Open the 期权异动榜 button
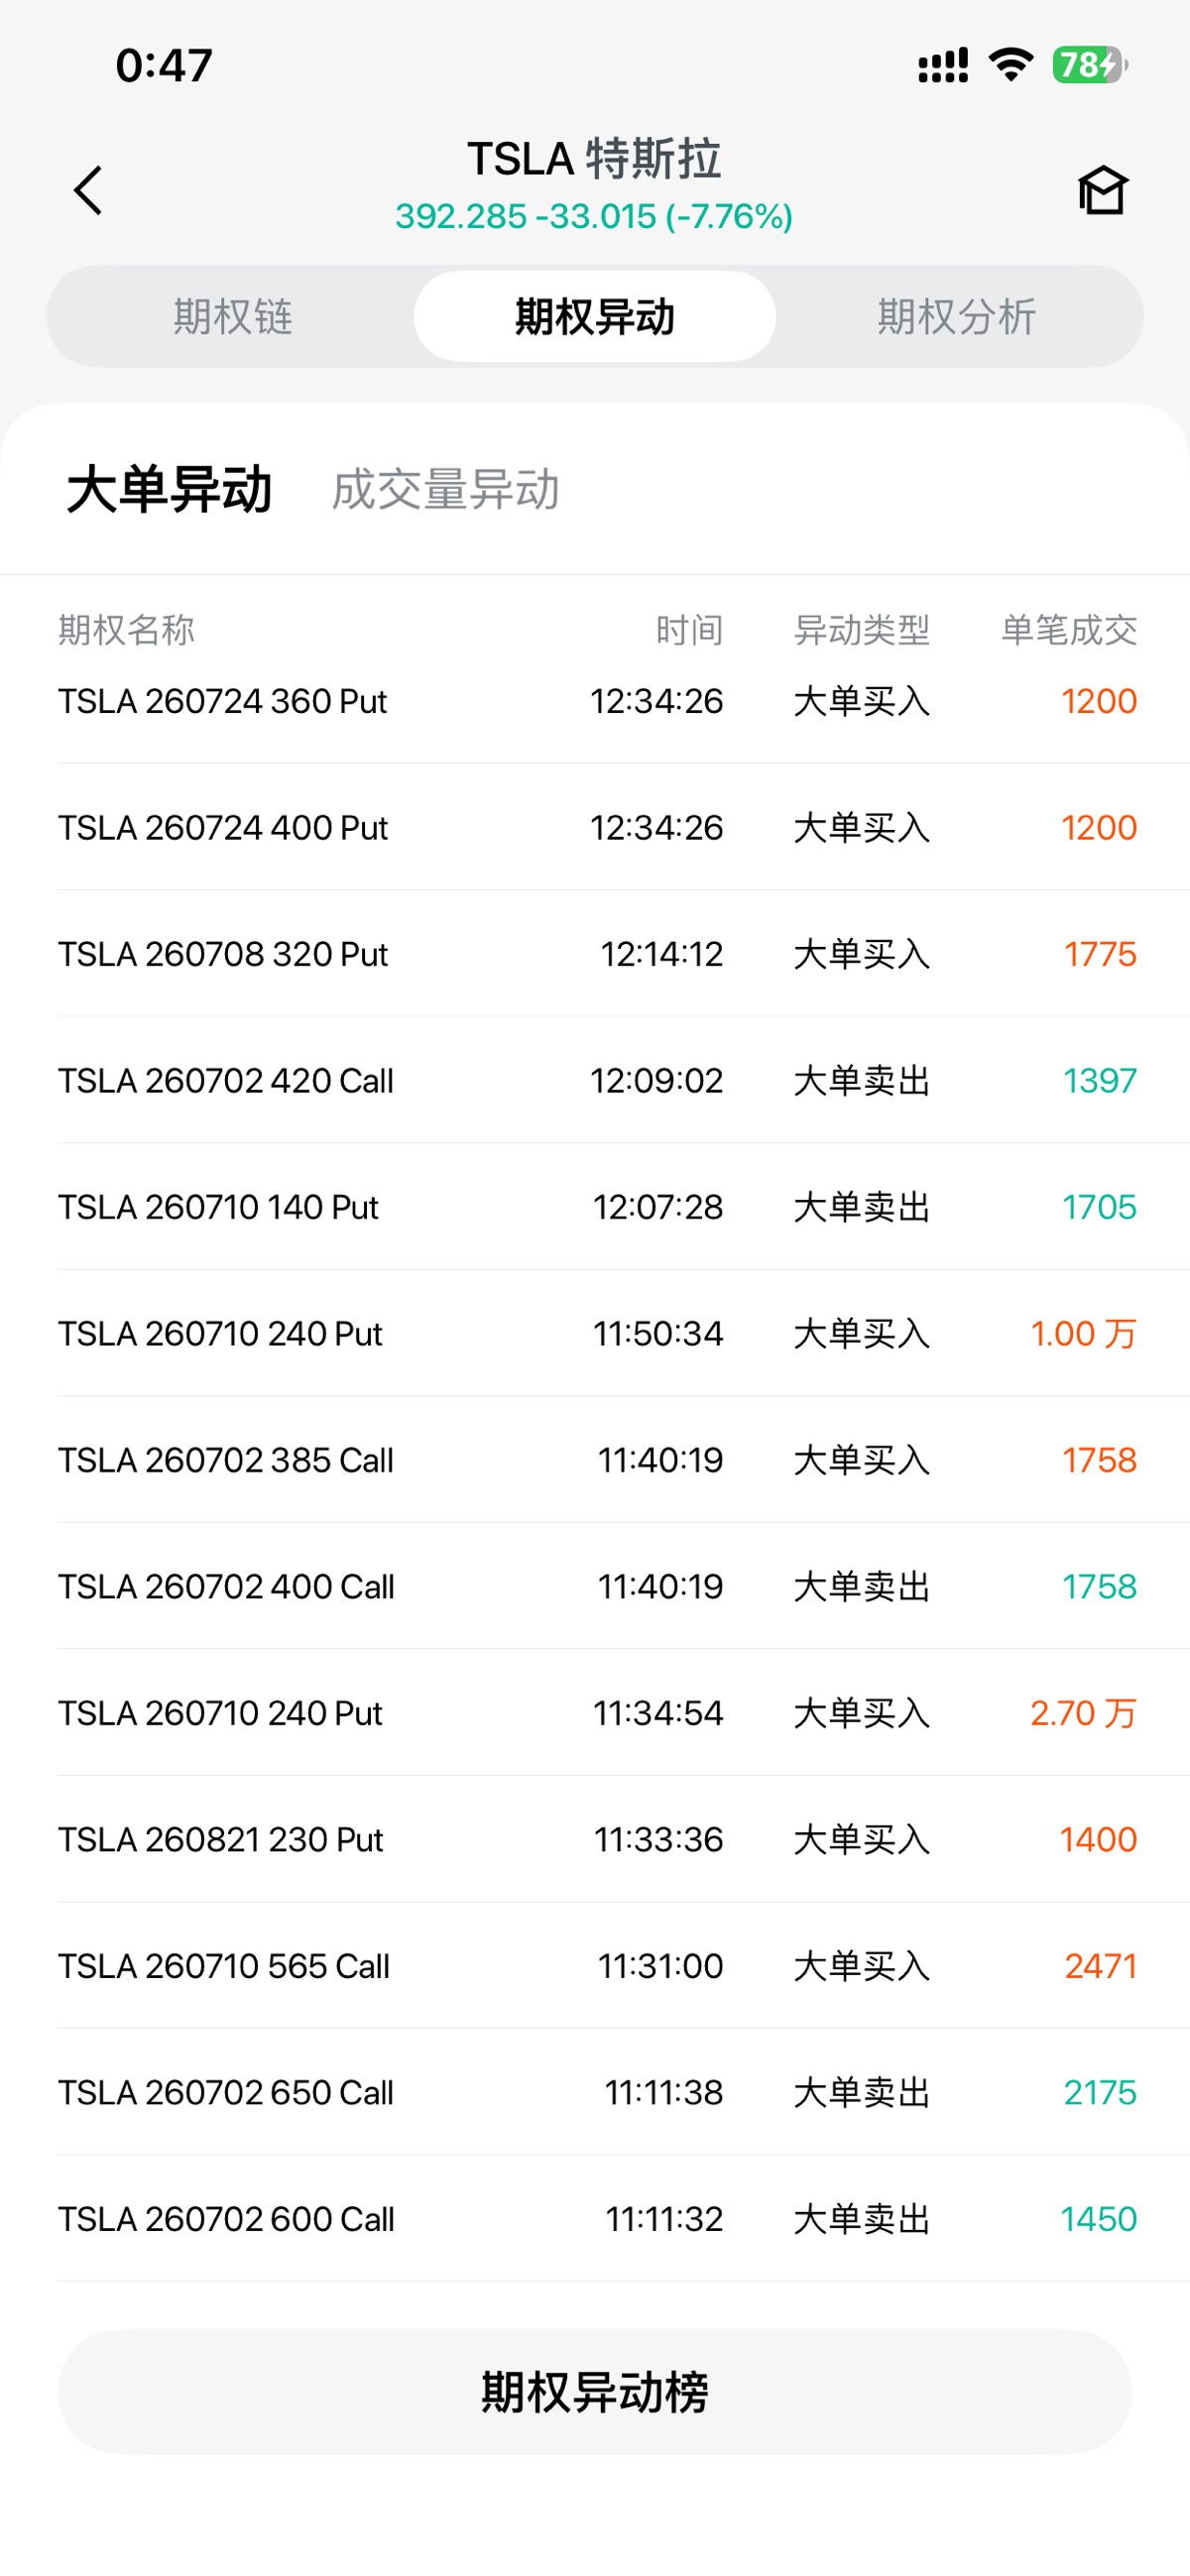1190x2576 pixels. click(x=595, y=2392)
